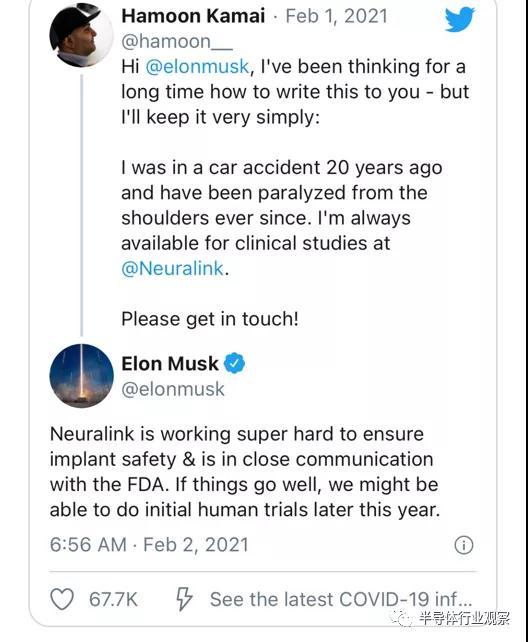Tap the heart like icon
528x642 pixels.
pyautogui.click(x=62, y=599)
